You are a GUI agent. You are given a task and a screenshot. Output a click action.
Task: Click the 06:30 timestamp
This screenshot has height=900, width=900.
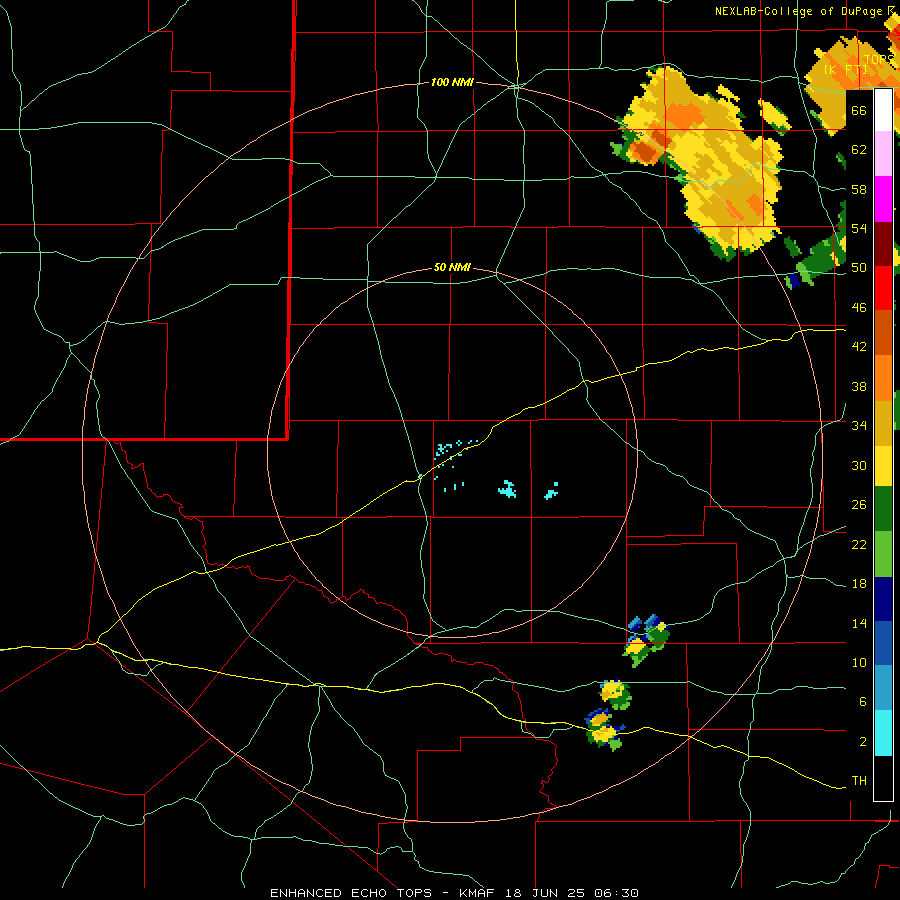point(616,893)
